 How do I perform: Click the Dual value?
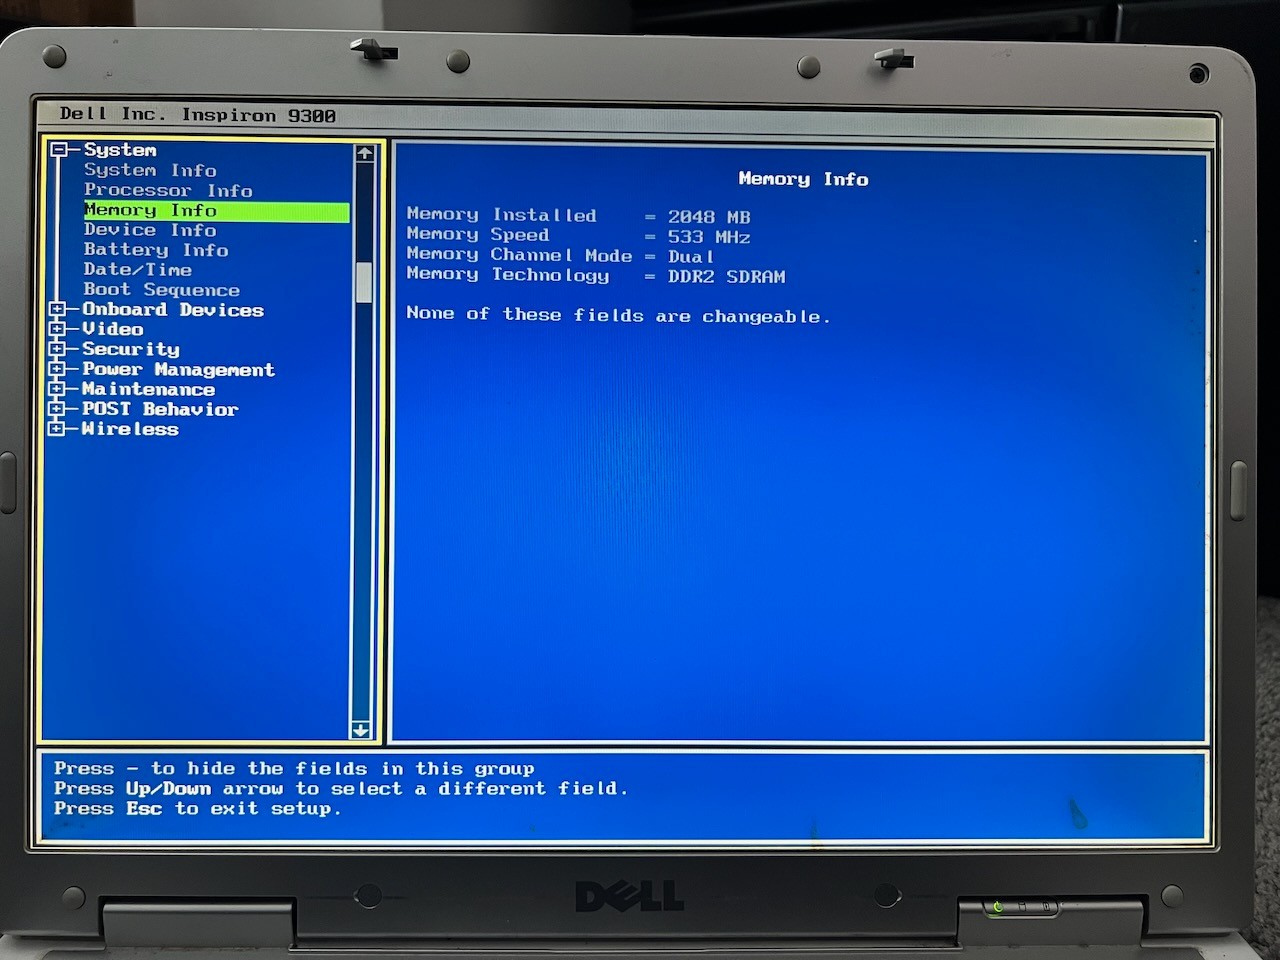click(691, 257)
